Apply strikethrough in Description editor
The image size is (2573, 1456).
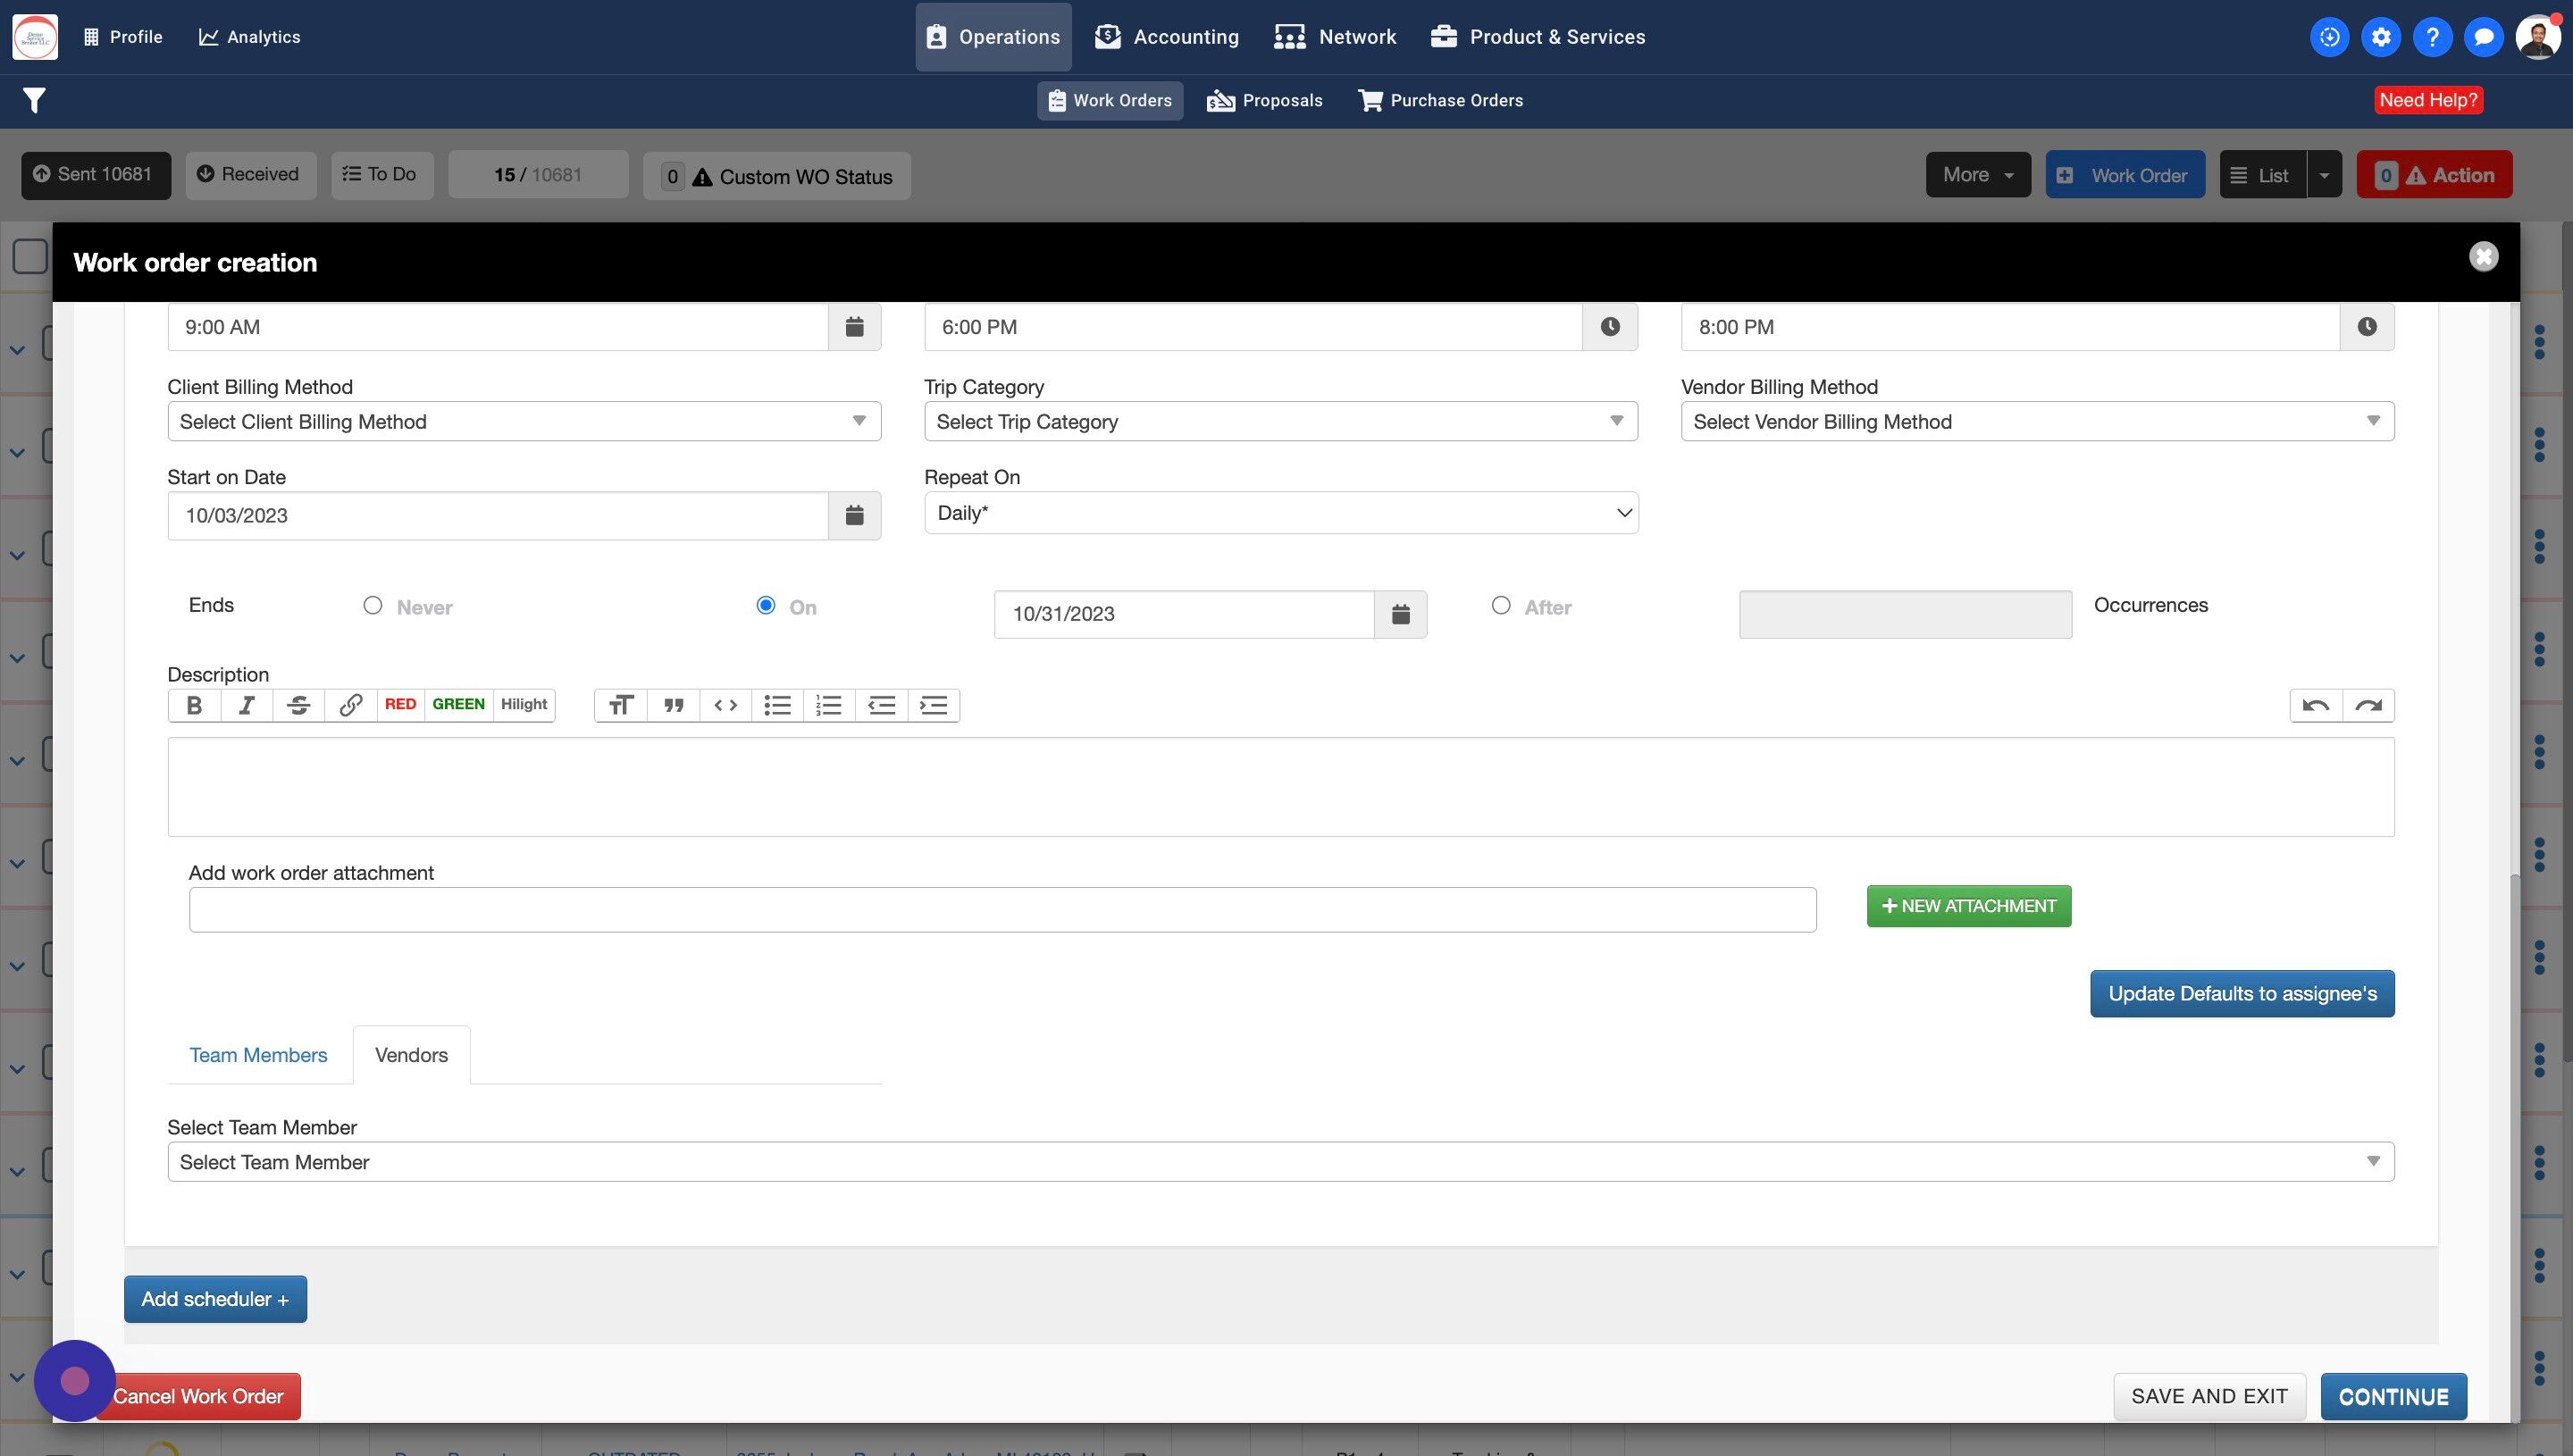click(x=298, y=705)
